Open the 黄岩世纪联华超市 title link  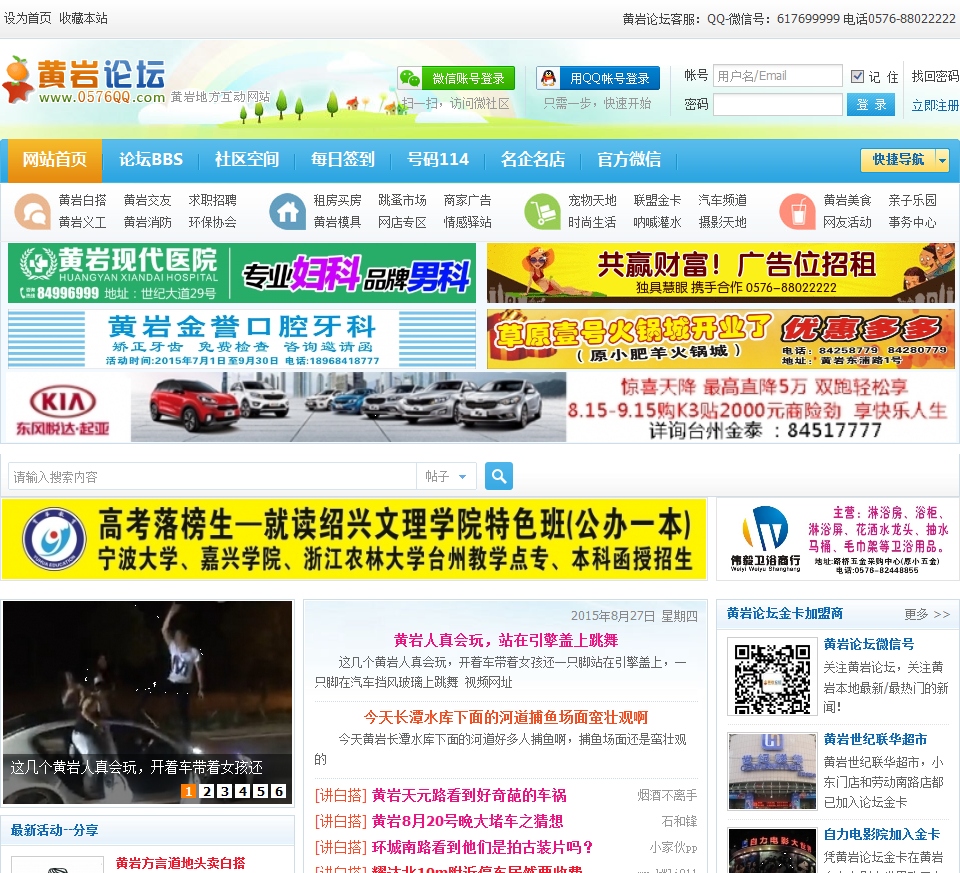[x=876, y=740]
